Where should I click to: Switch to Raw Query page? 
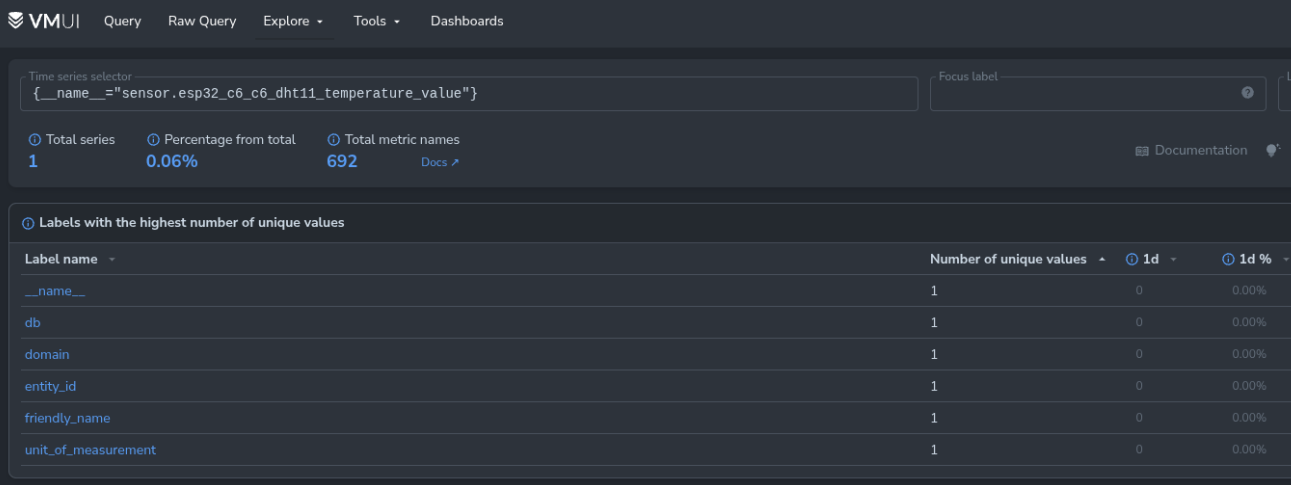click(x=202, y=21)
